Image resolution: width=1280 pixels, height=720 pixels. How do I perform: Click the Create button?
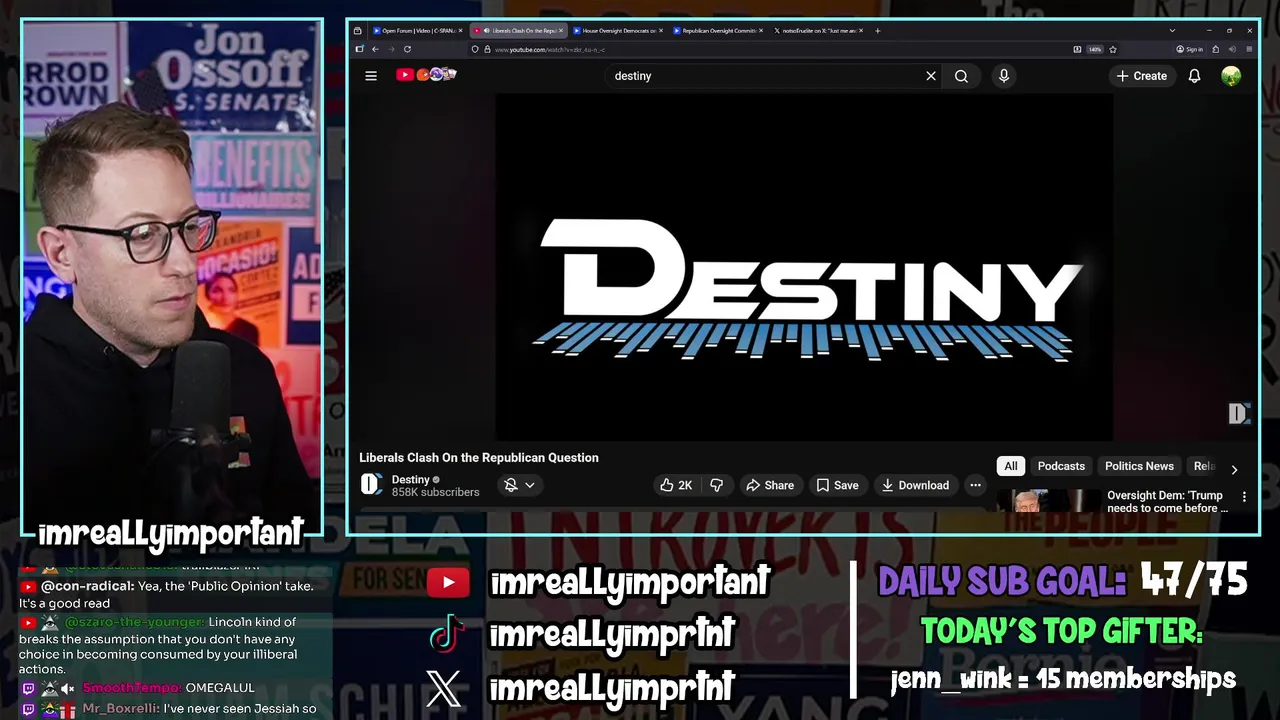point(1141,76)
